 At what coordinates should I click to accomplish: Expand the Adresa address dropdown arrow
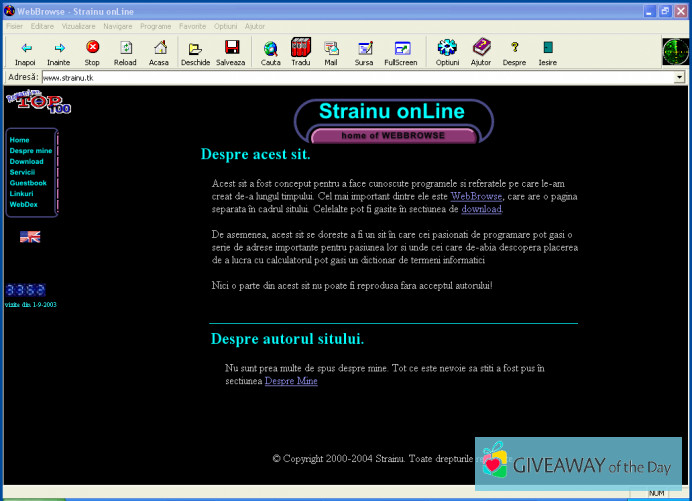(679, 77)
